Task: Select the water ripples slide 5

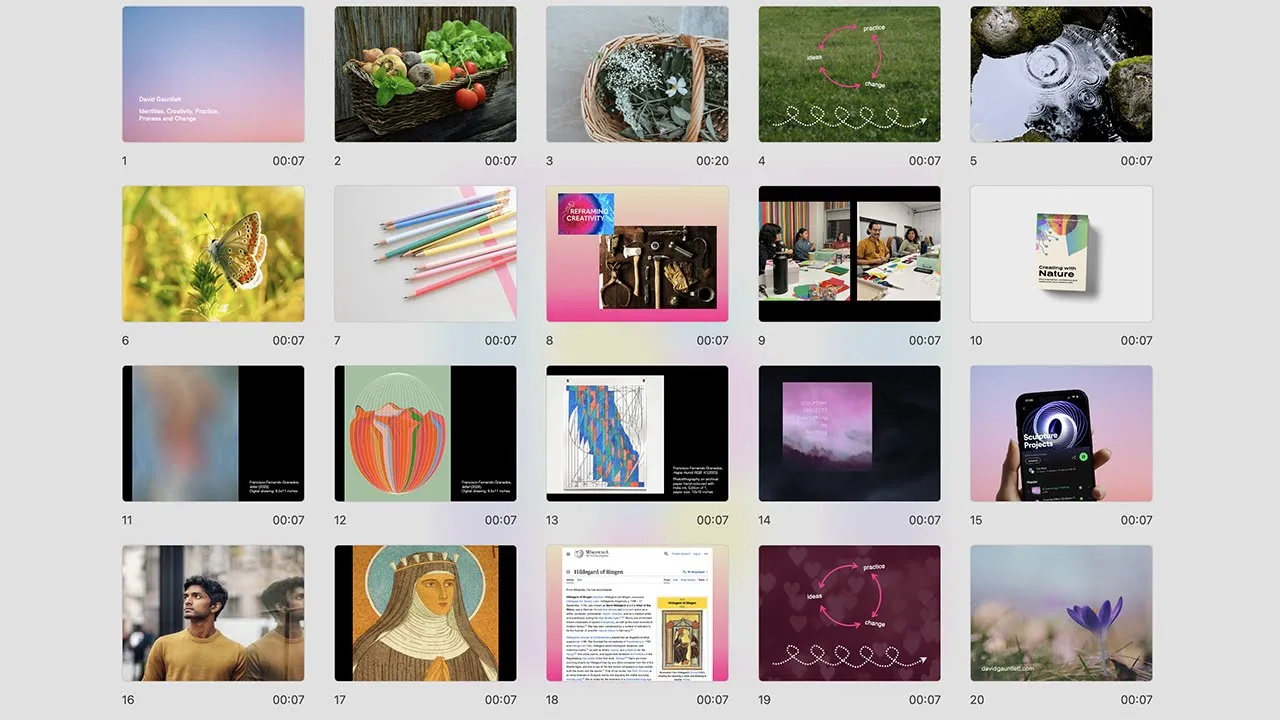Action: click(1061, 74)
